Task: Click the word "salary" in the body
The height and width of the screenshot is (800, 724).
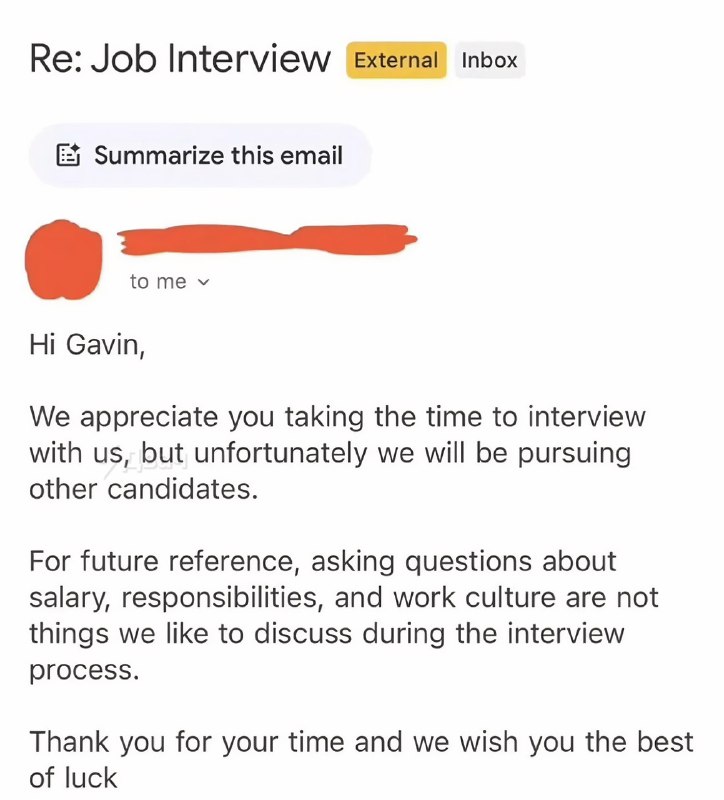Action: pos(66,598)
